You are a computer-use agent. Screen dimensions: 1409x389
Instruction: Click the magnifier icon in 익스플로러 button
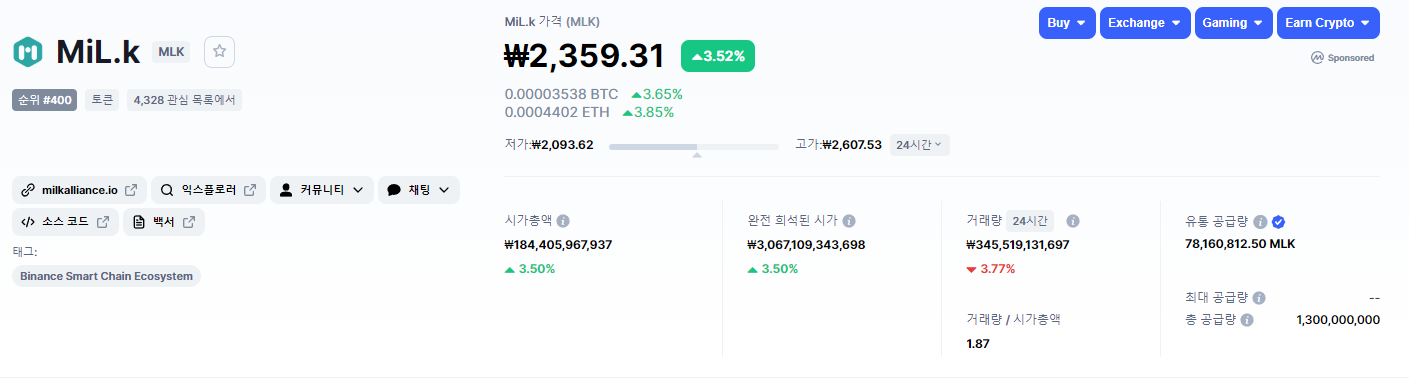[x=167, y=190]
